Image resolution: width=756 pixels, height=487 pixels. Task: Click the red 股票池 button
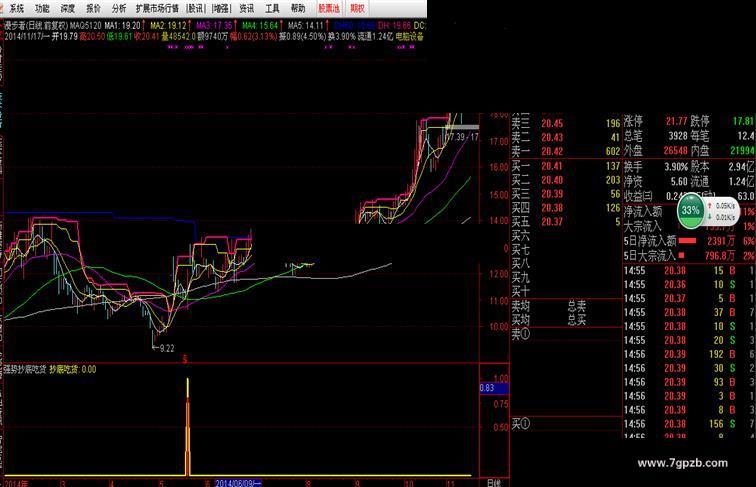coord(329,8)
